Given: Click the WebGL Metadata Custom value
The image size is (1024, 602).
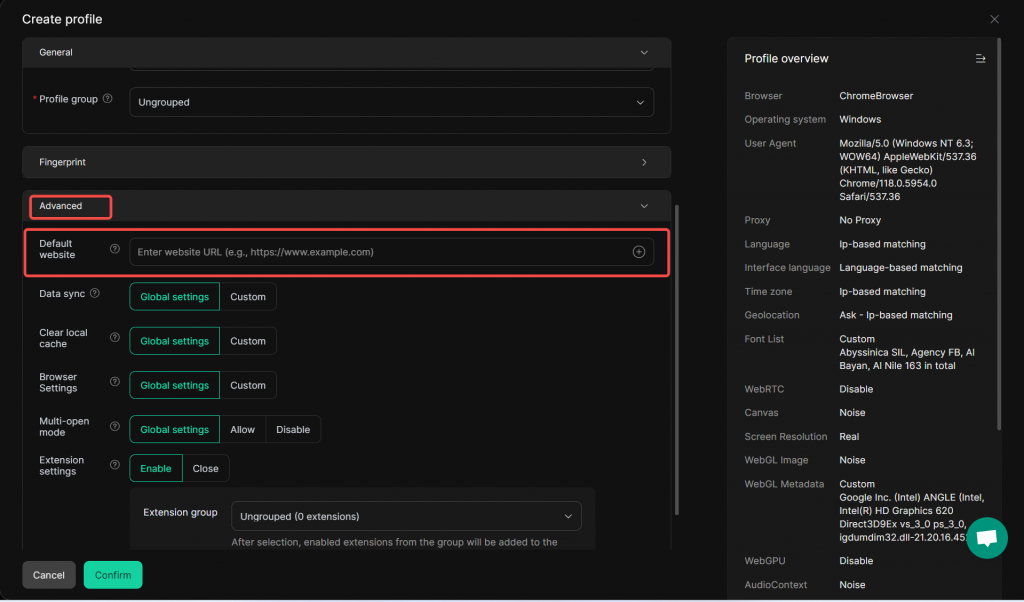Looking at the screenshot, I should point(857,484).
